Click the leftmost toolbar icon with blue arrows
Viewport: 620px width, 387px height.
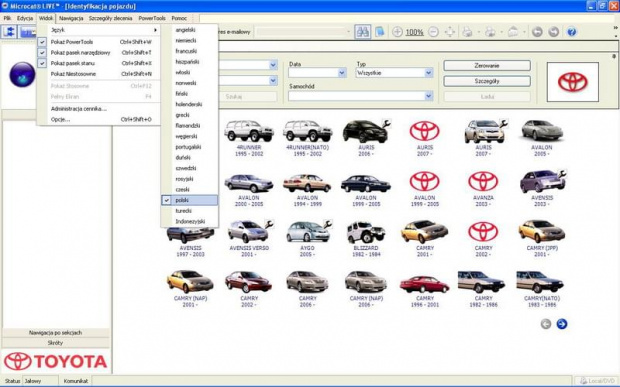pyautogui.click(x=9, y=32)
